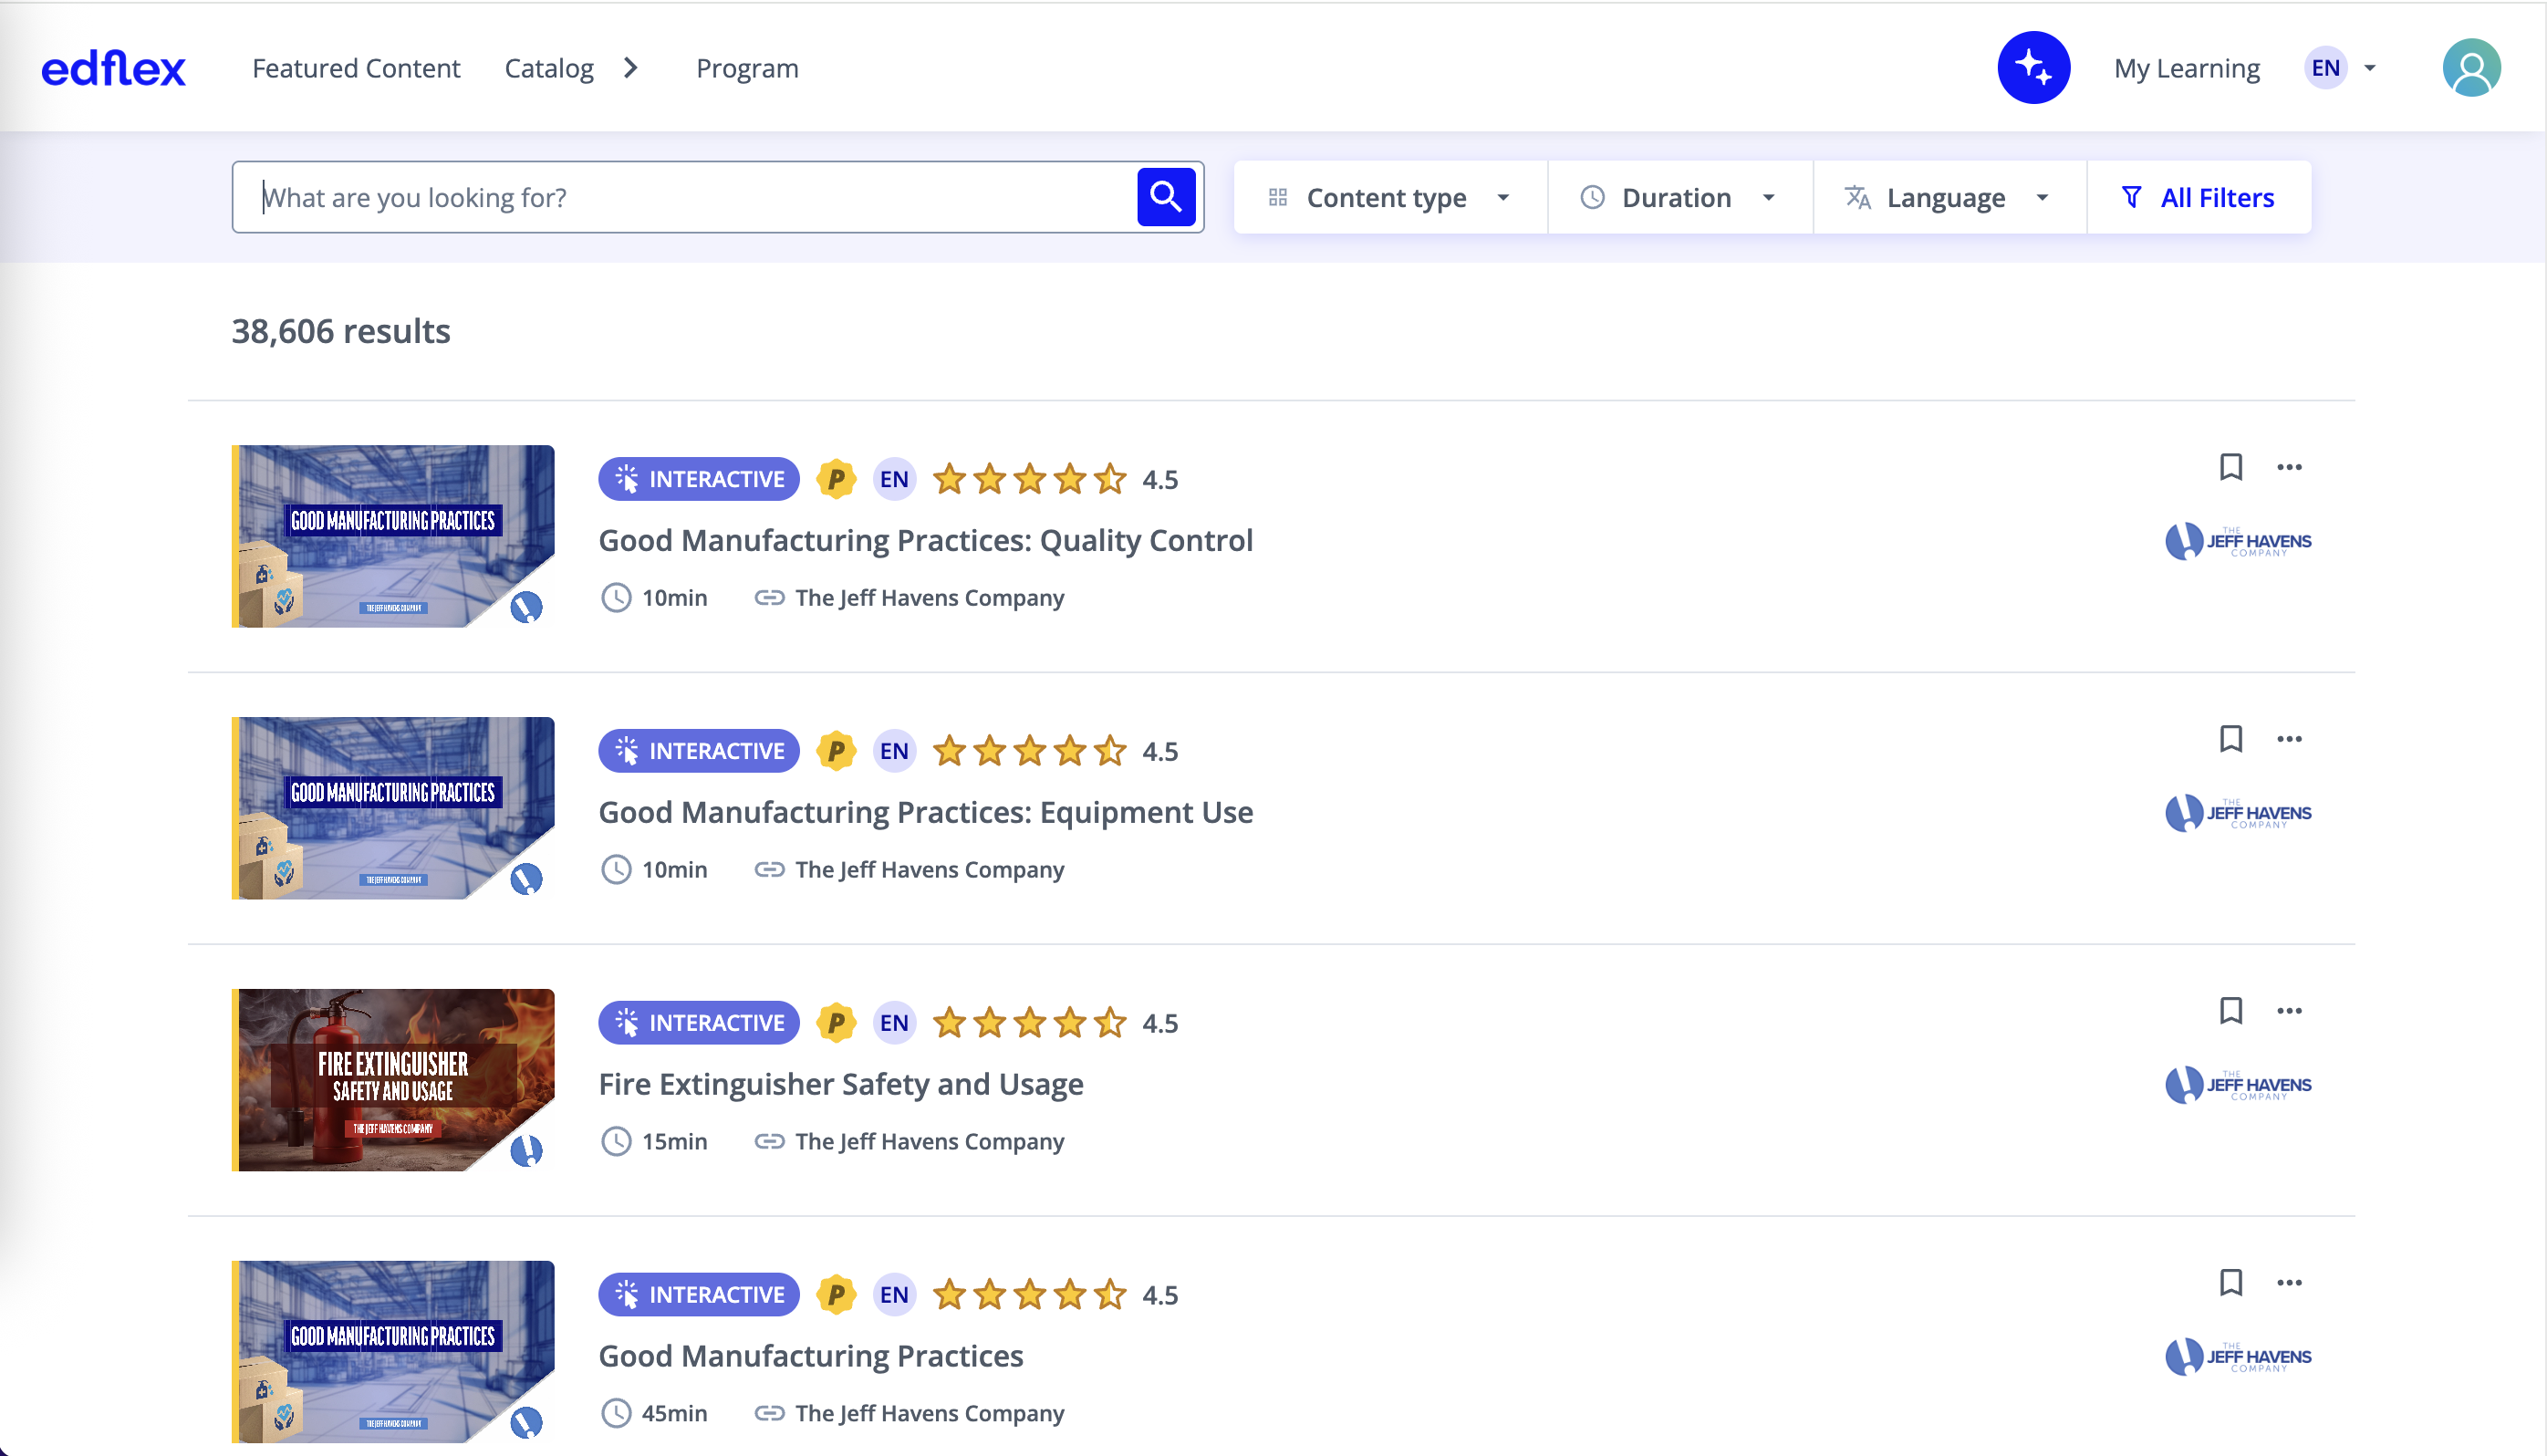Open Good Manufacturing Practices: Equipment Use title
This screenshot has height=1456, width=2547.
(925, 812)
